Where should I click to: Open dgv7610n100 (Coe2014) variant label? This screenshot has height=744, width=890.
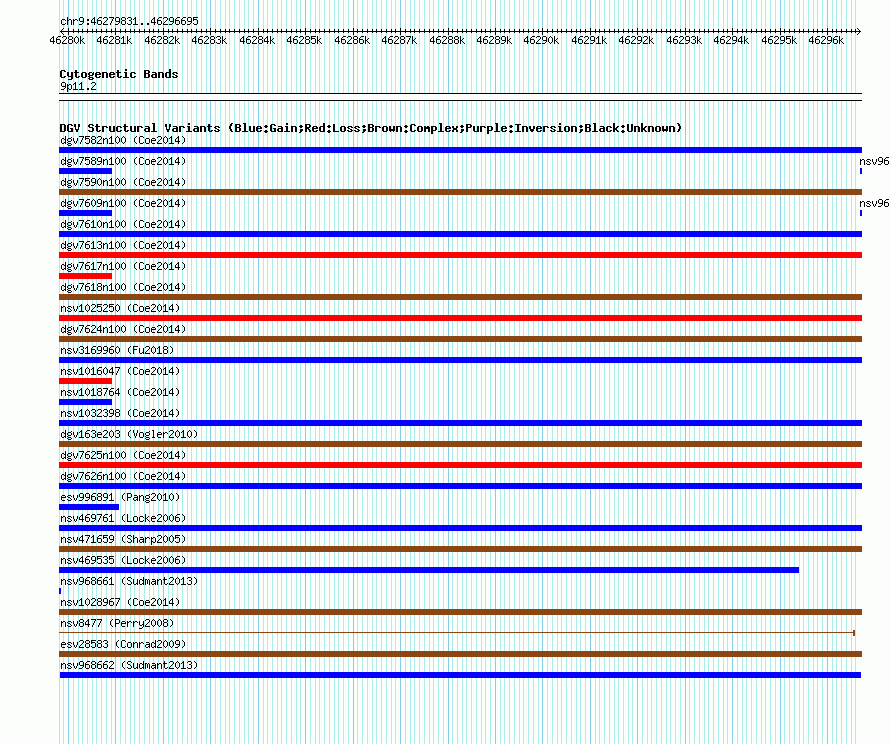(123, 224)
